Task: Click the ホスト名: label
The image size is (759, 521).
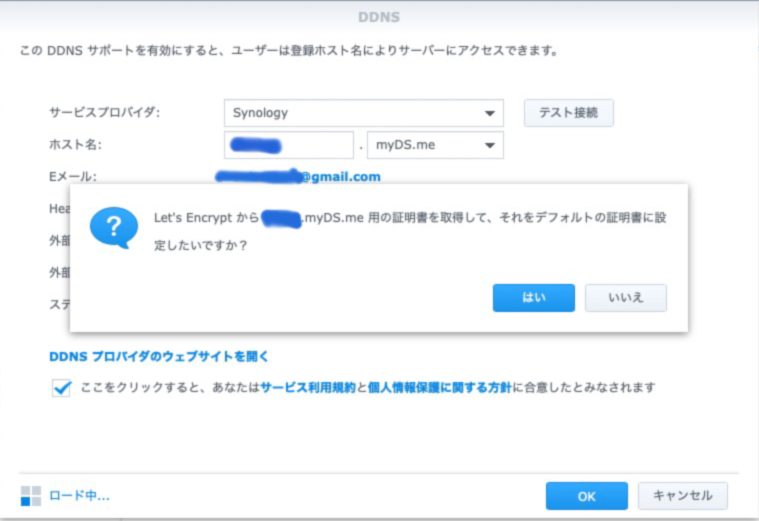Action: pyautogui.click(x=76, y=144)
